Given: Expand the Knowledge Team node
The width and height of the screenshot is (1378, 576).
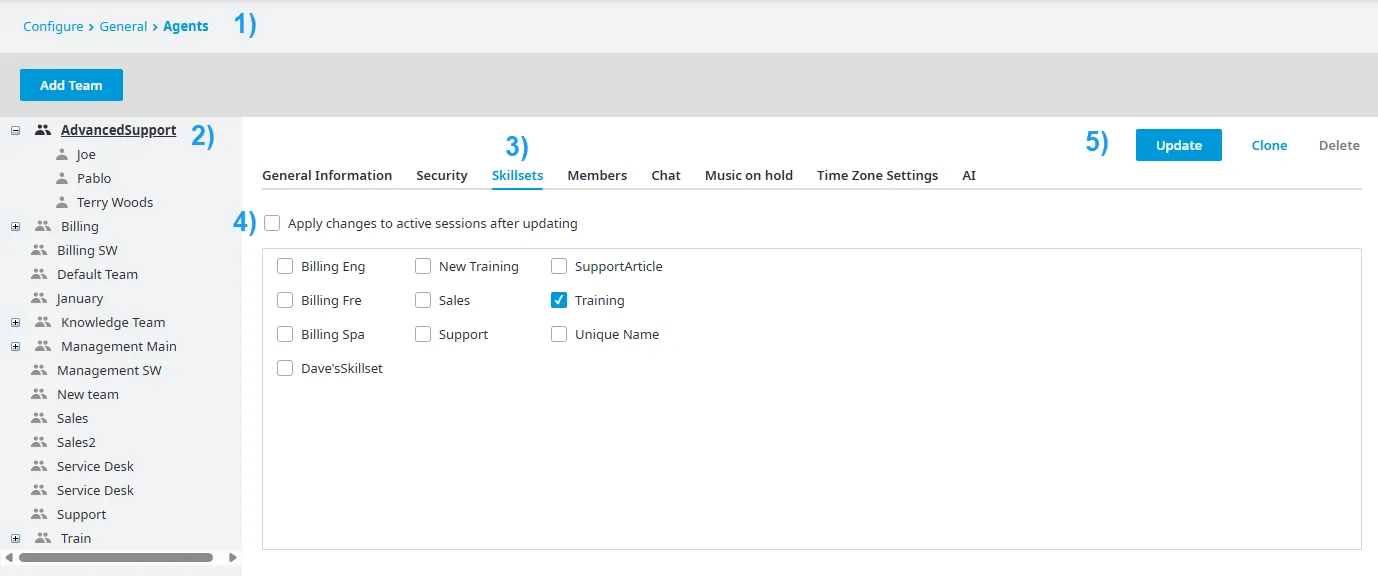Looking at the screenshot, I should [15, 323].
